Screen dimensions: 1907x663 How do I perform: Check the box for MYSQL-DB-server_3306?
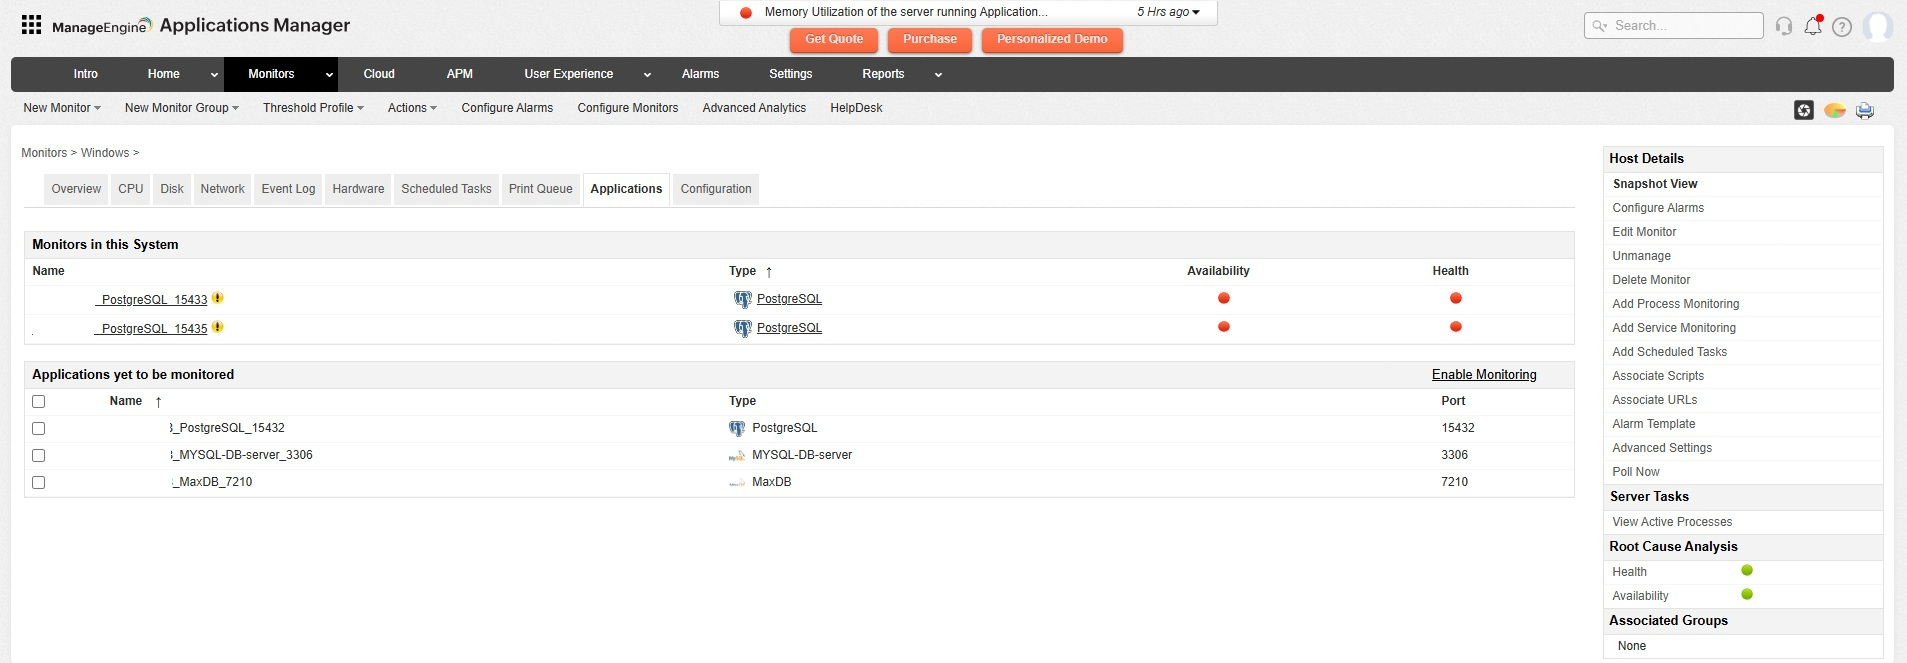tap(39, 455)
